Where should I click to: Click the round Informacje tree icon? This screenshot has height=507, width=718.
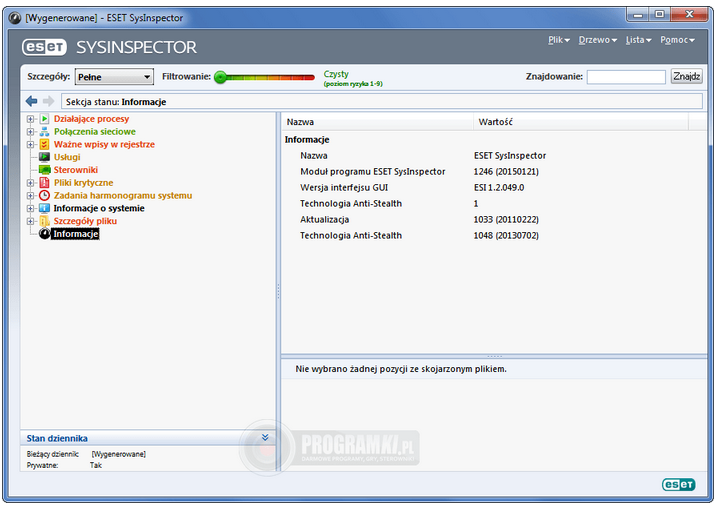pos(44,234)
